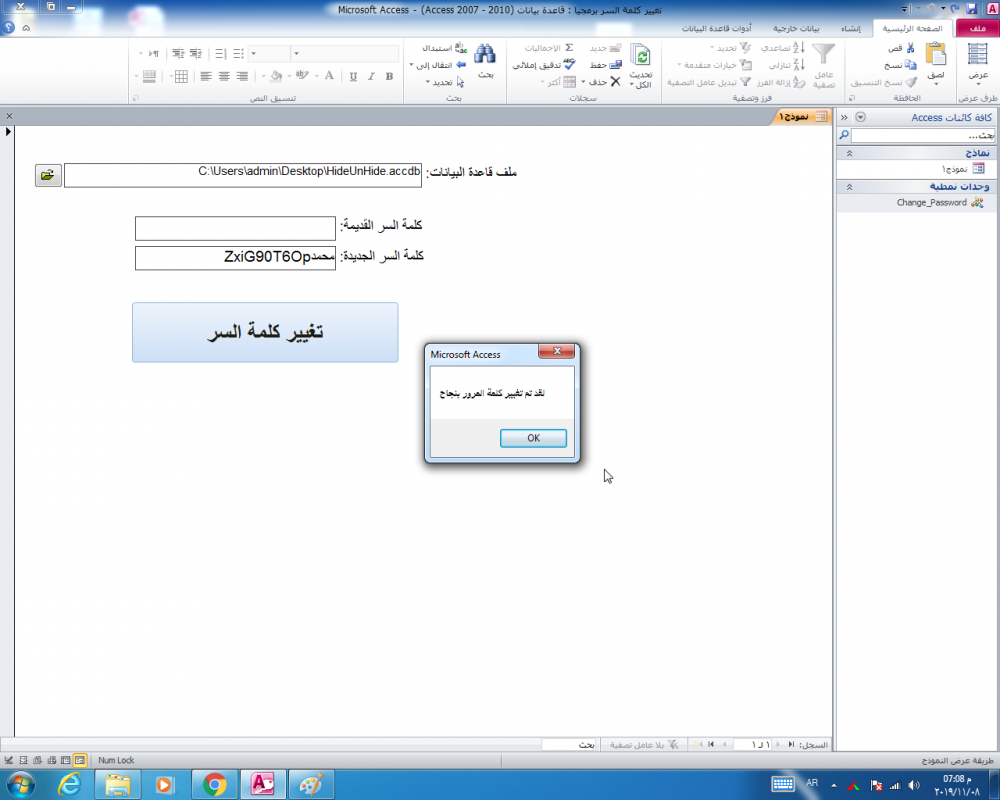Toggle Underline formatting
1000x800 pixels.
pos(353,77)
